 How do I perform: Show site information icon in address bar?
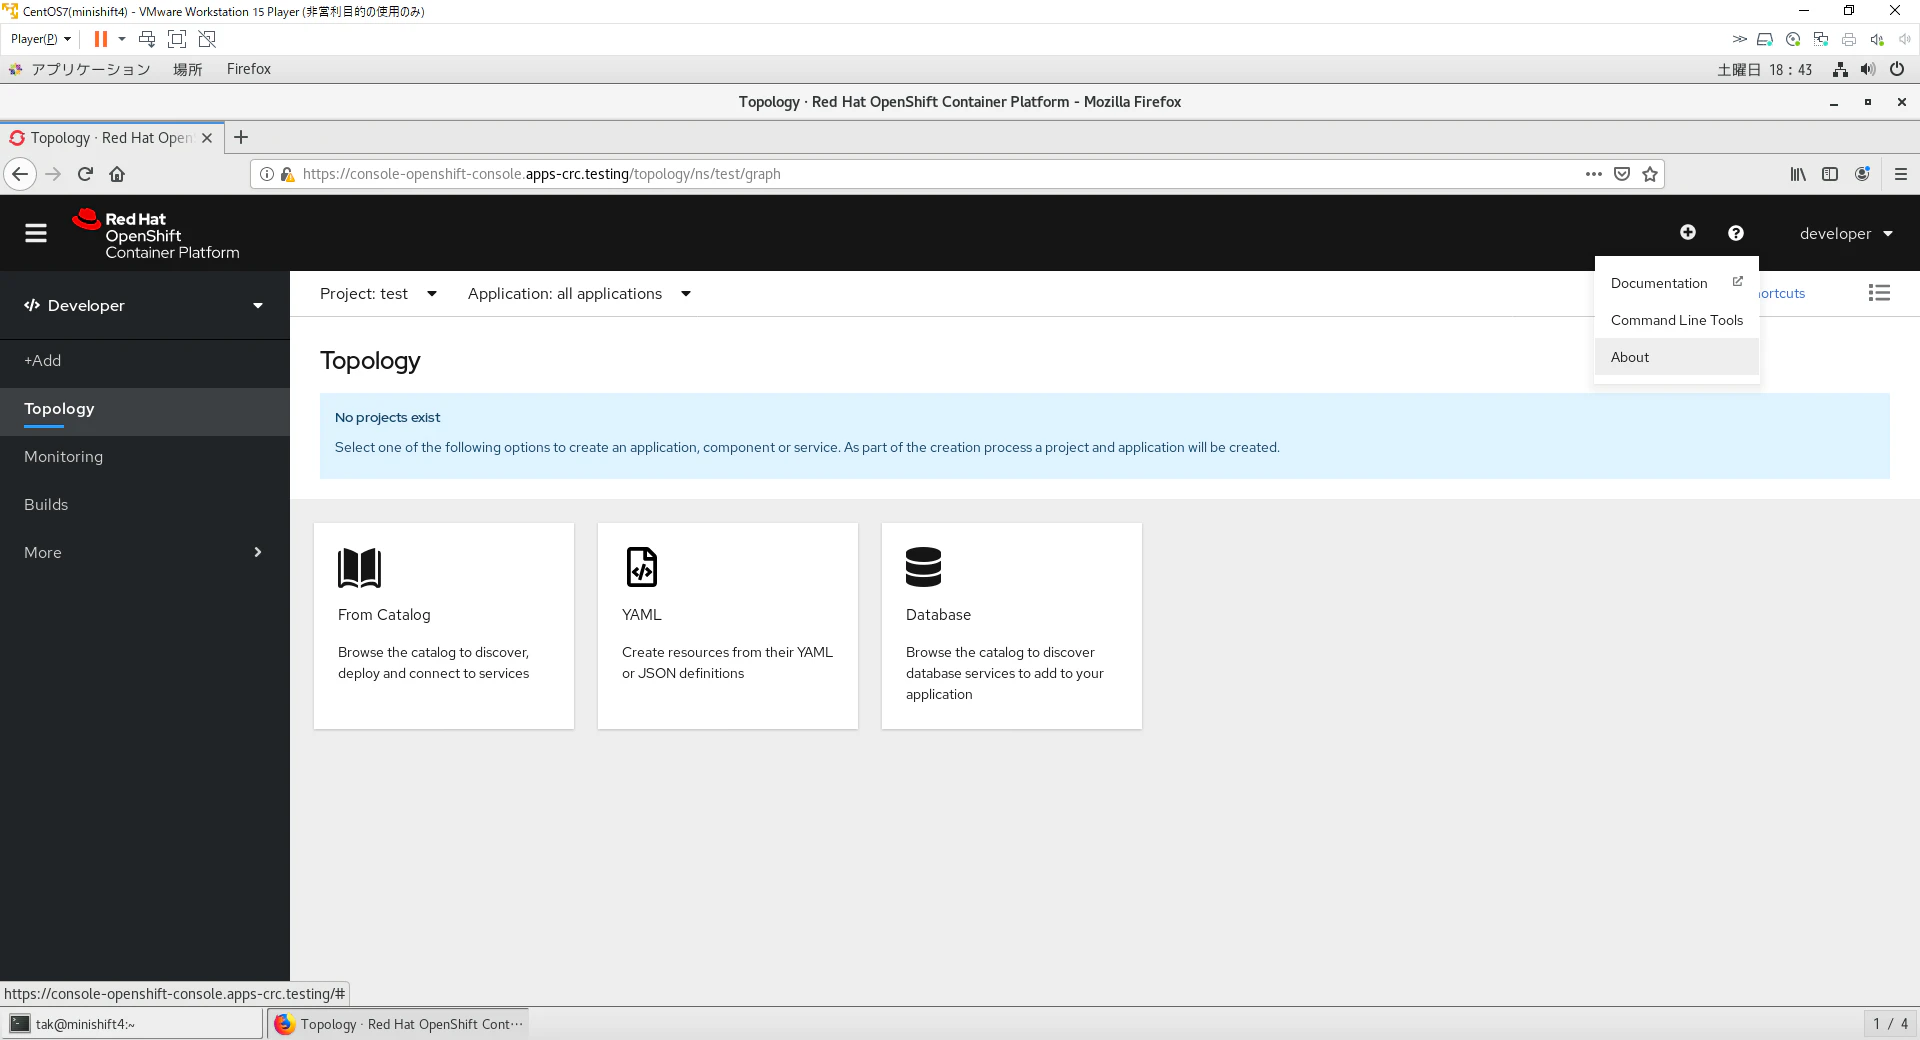tap(267, 174)
